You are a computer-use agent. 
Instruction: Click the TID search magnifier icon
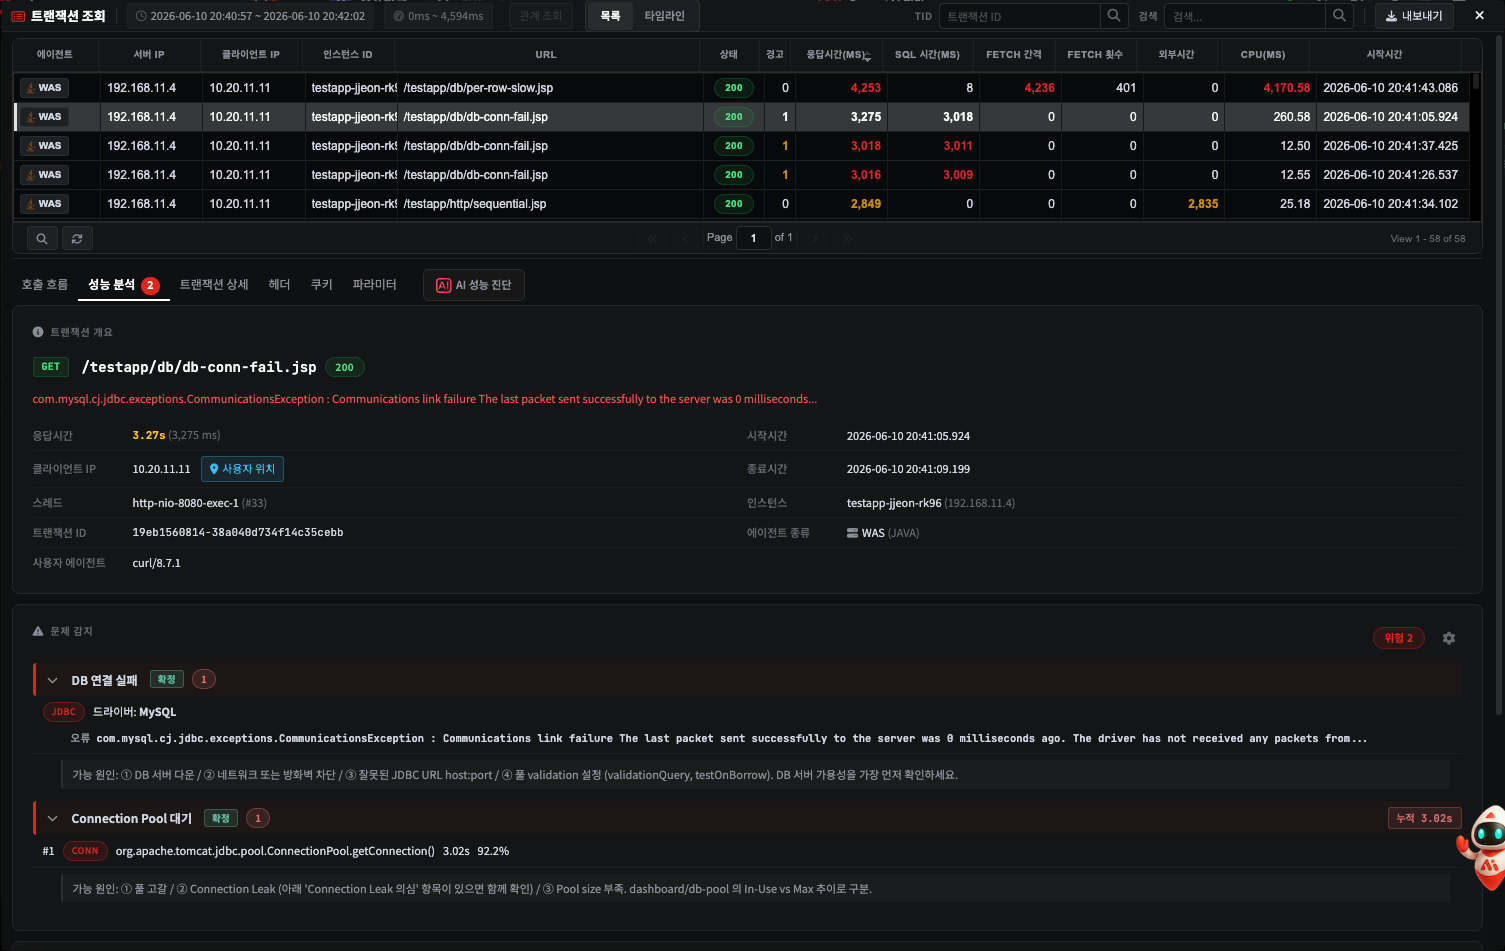click(x=1113, y=16)
